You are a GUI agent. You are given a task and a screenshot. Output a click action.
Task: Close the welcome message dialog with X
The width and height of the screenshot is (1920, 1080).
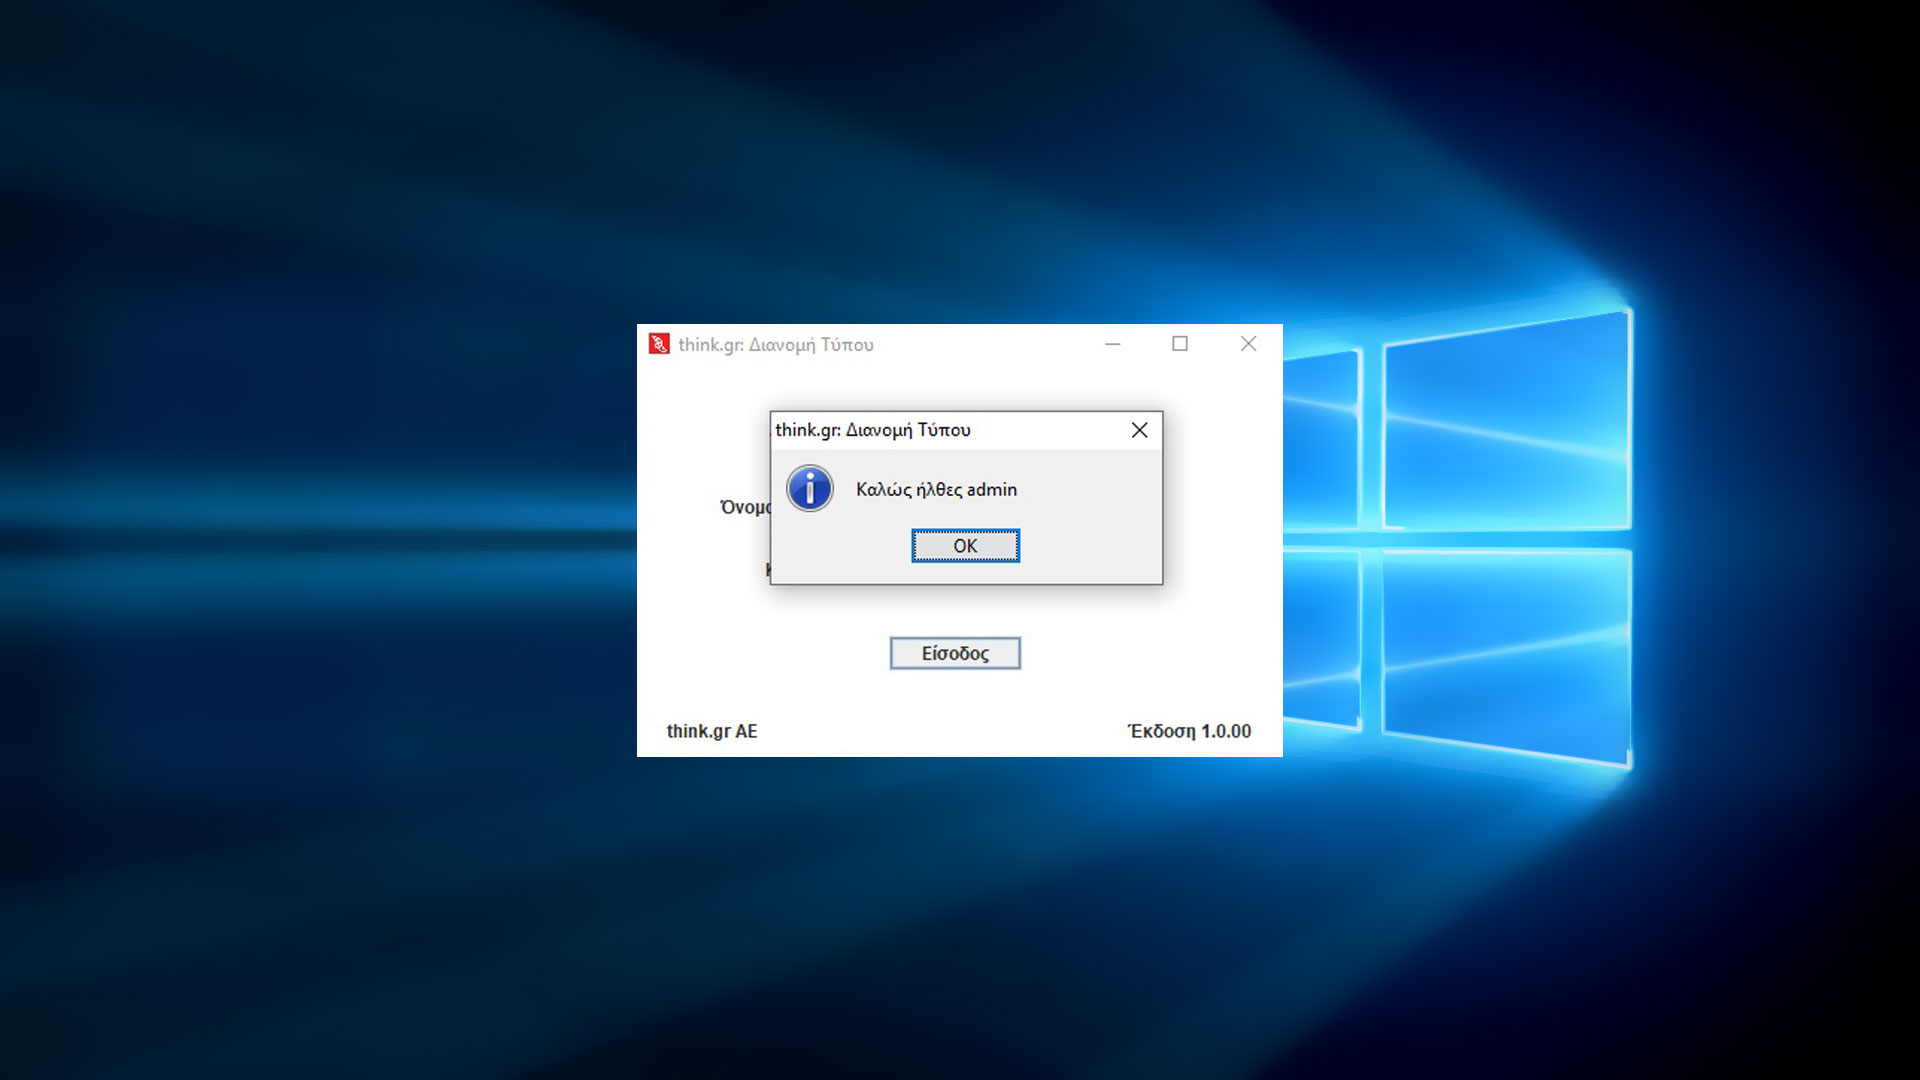1139,430
